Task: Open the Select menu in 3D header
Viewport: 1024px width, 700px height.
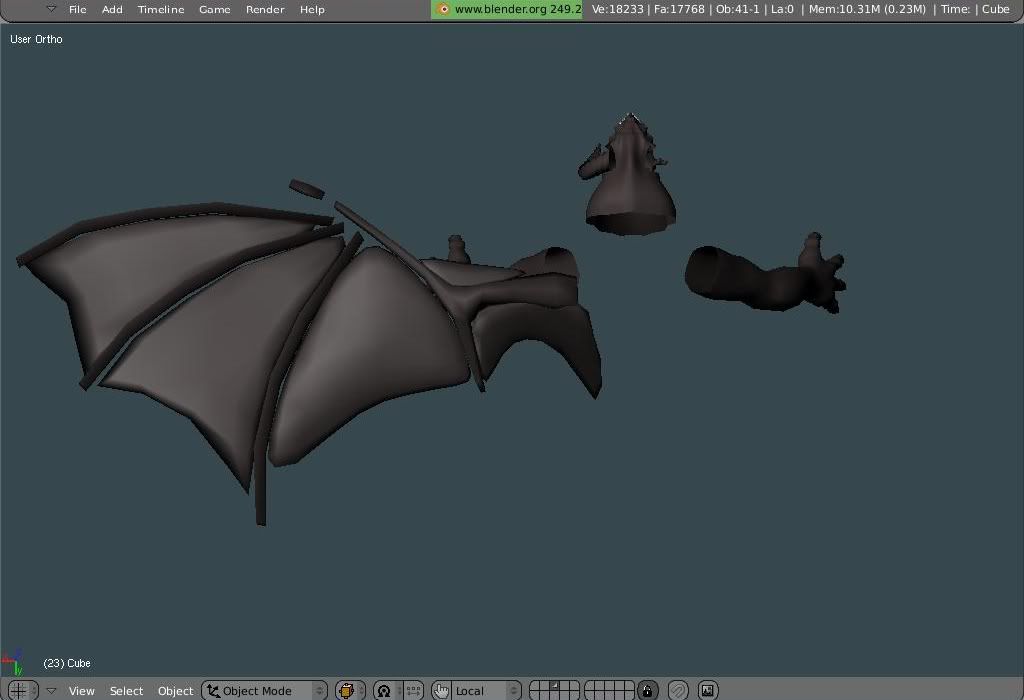Action: click(126, 690)
